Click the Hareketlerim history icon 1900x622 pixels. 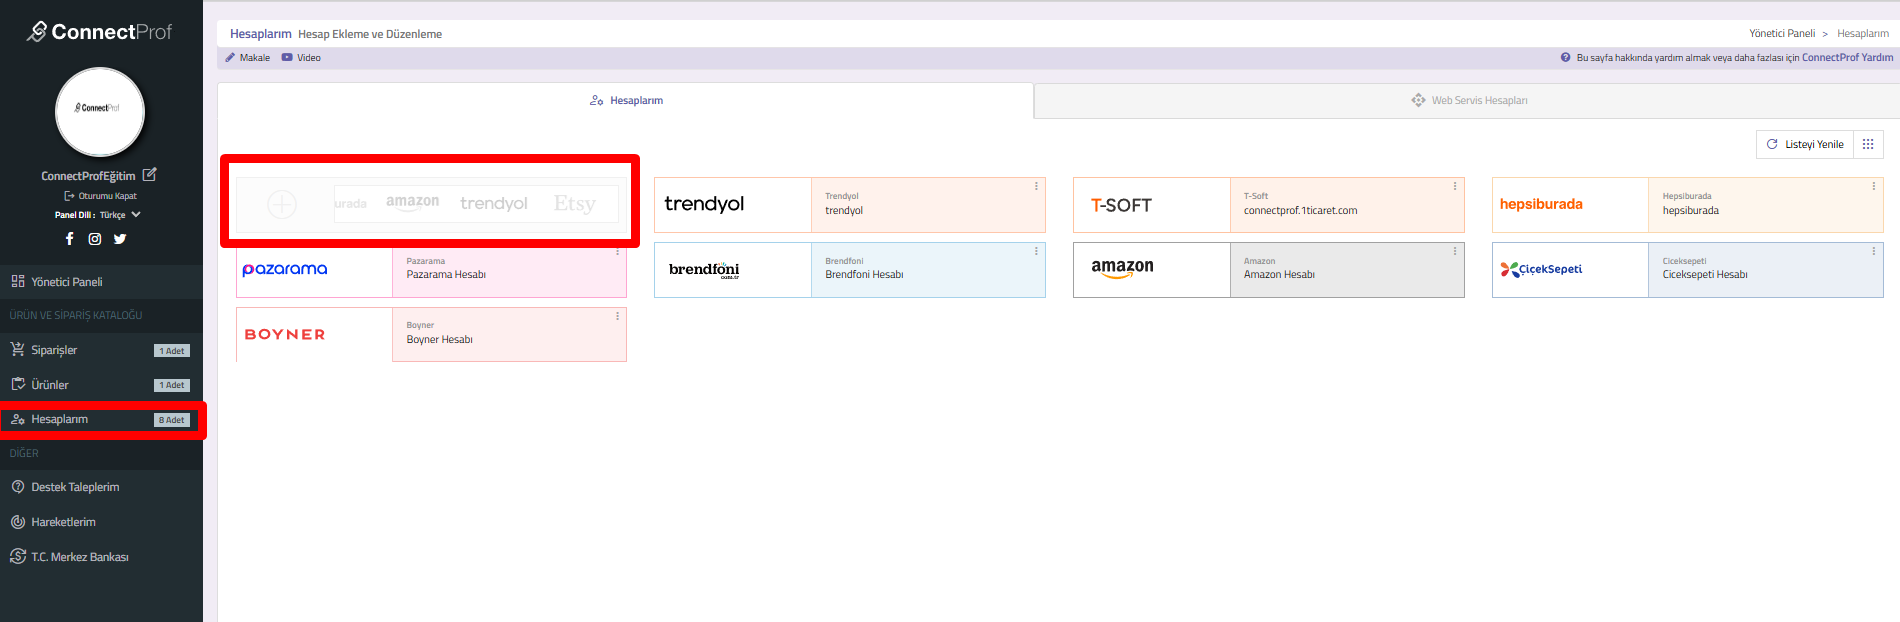18,522
